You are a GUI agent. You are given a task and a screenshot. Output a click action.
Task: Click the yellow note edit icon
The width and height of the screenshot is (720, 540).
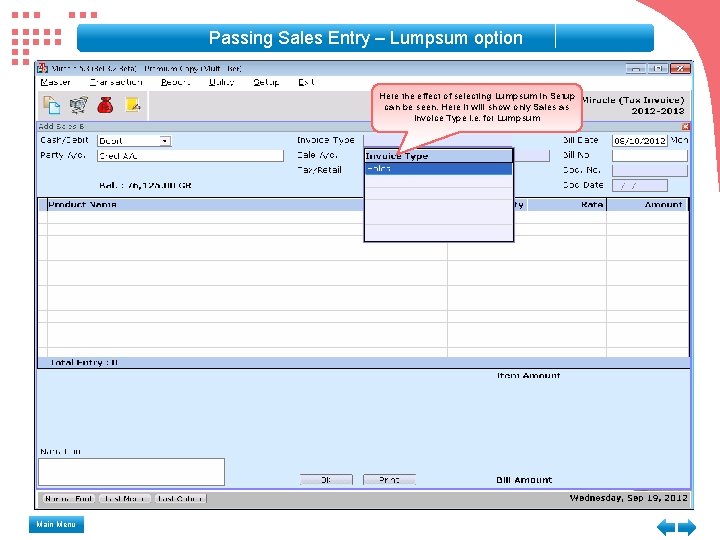click(133, 105)
